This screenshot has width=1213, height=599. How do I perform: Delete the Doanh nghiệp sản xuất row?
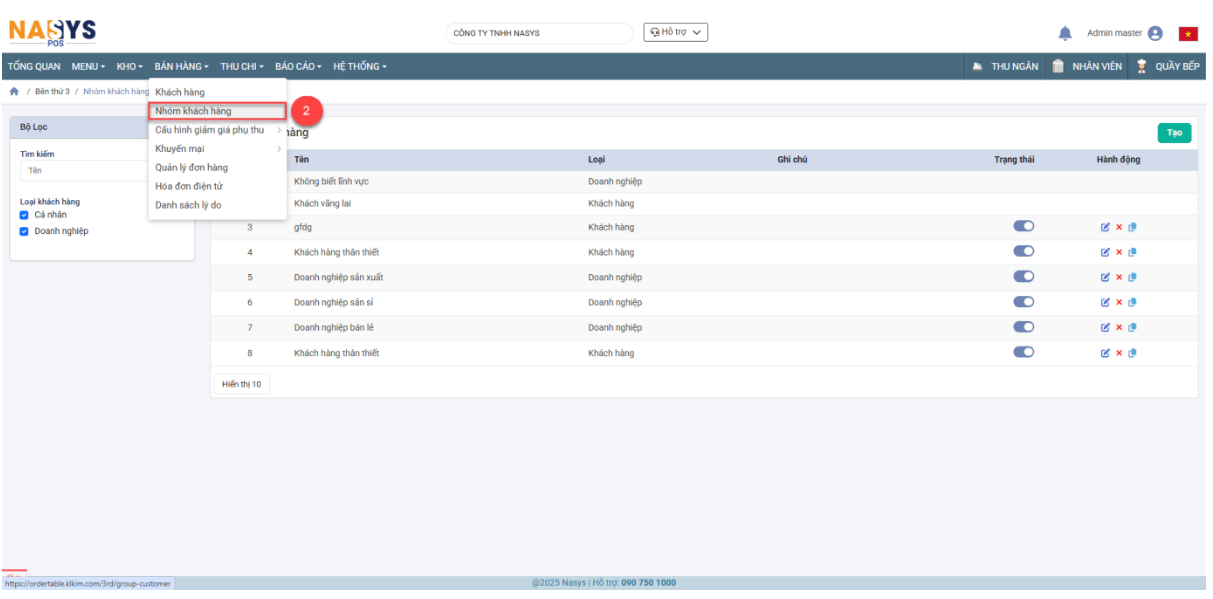(x=1119, y=277)
